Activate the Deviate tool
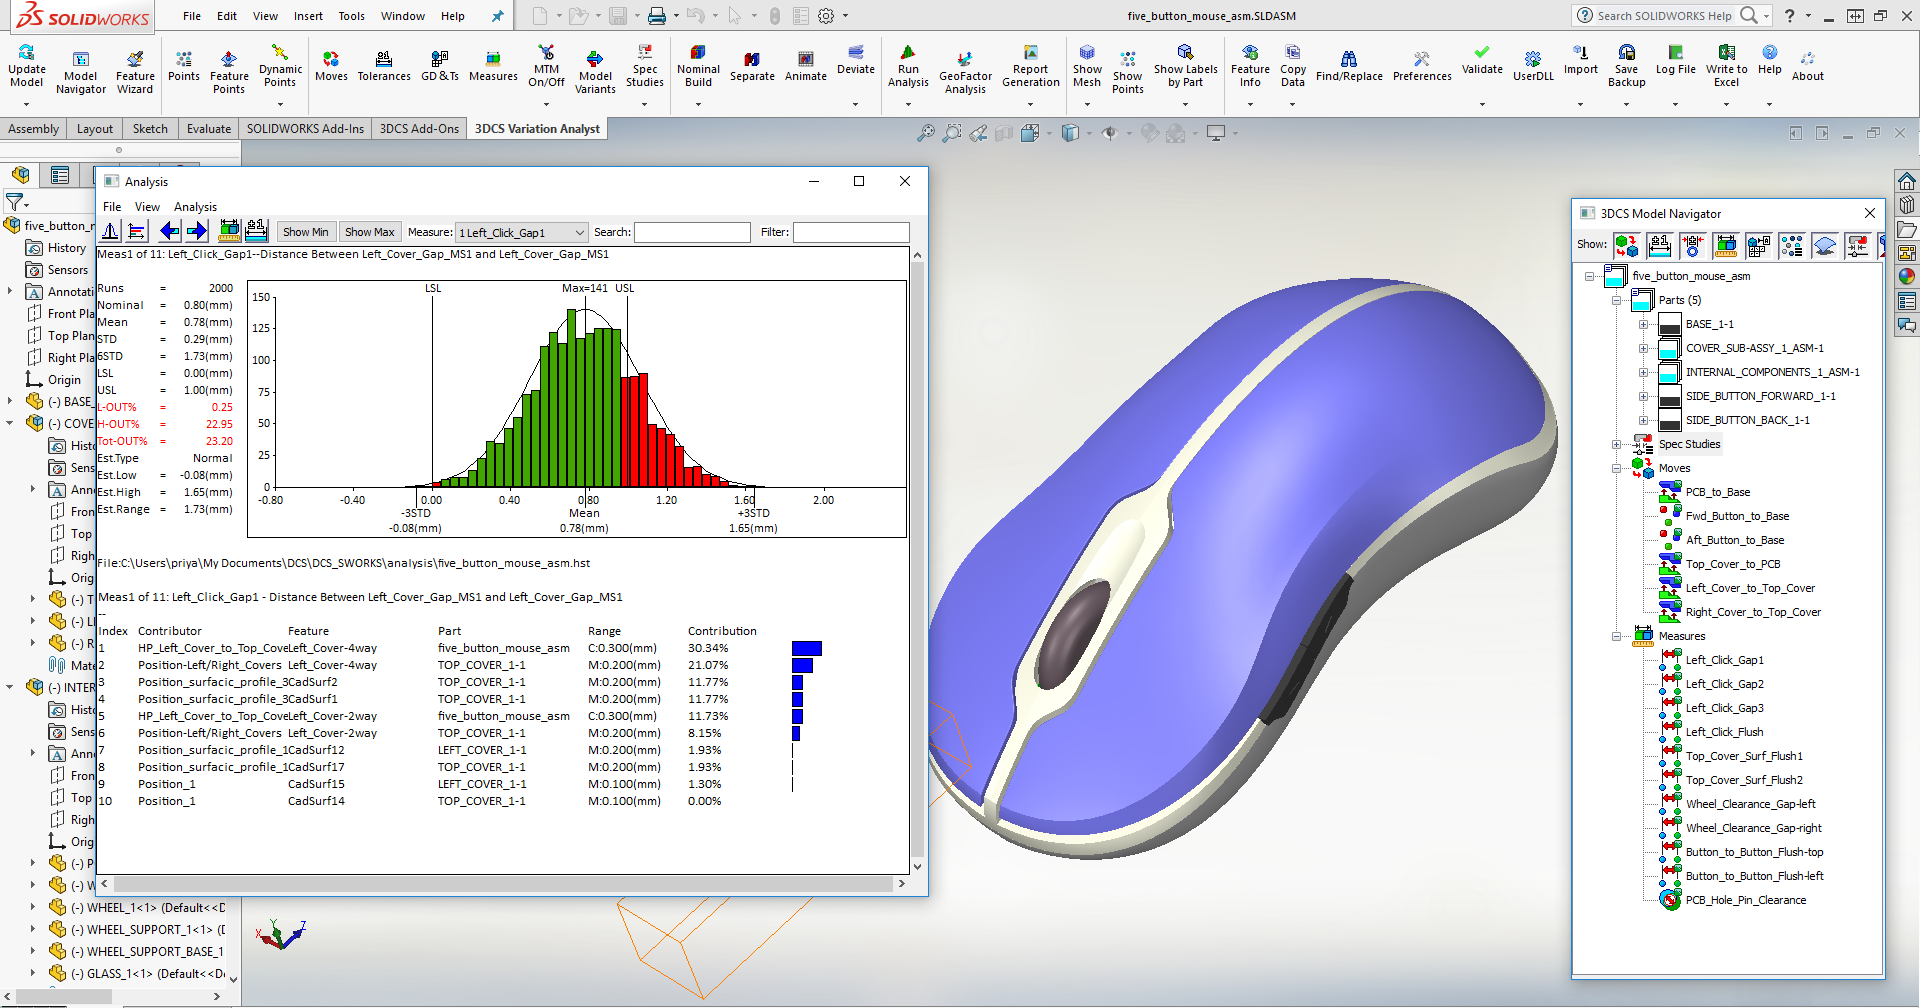This screenshot has width=1920, height=1008. point(855,62)
